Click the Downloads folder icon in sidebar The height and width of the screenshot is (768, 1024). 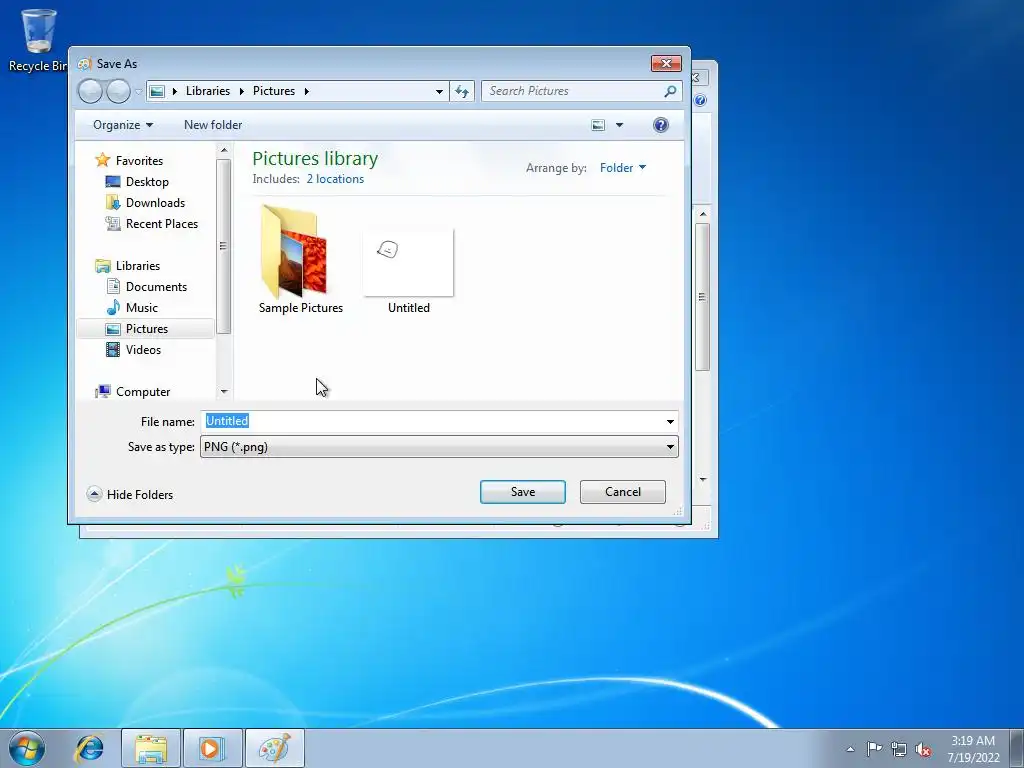click(x=113, y=202)
